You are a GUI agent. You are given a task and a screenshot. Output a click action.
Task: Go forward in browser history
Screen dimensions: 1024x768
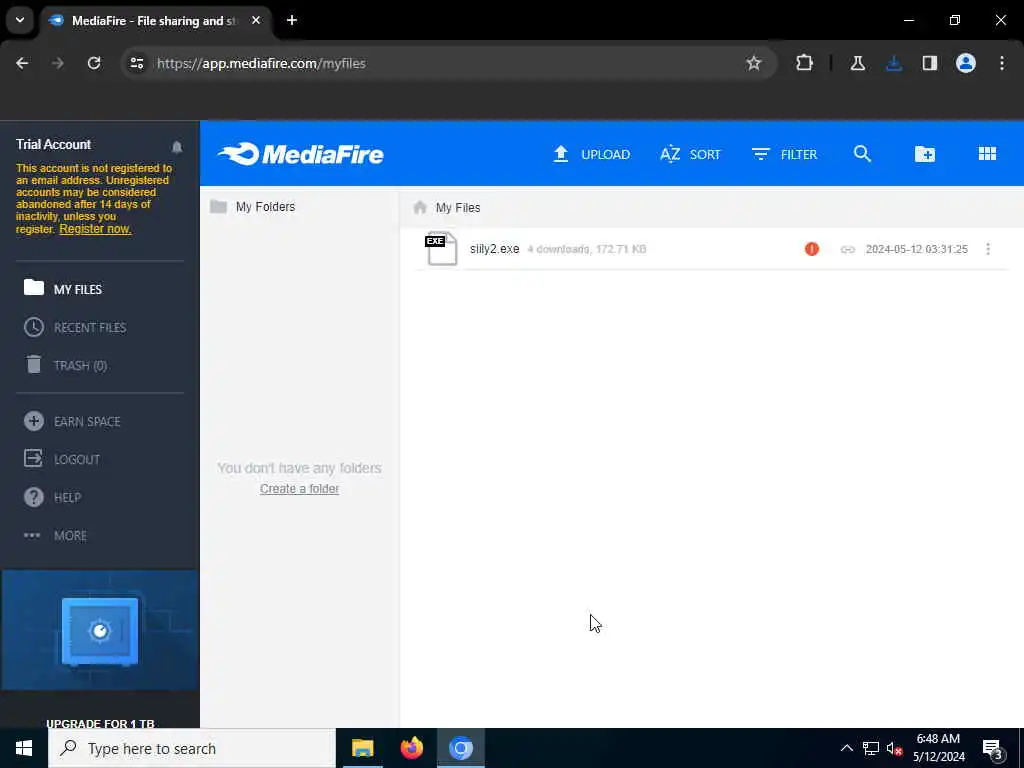58,63
